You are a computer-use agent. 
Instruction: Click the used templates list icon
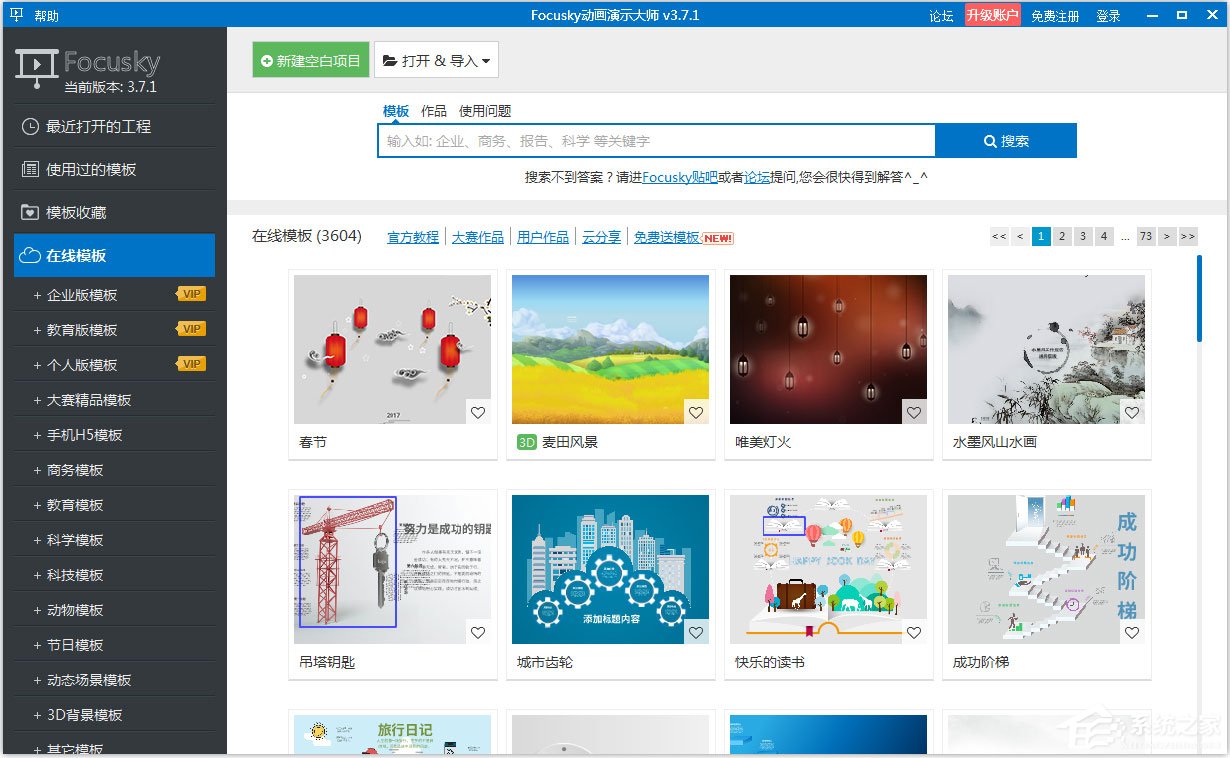tap(30, 170)
